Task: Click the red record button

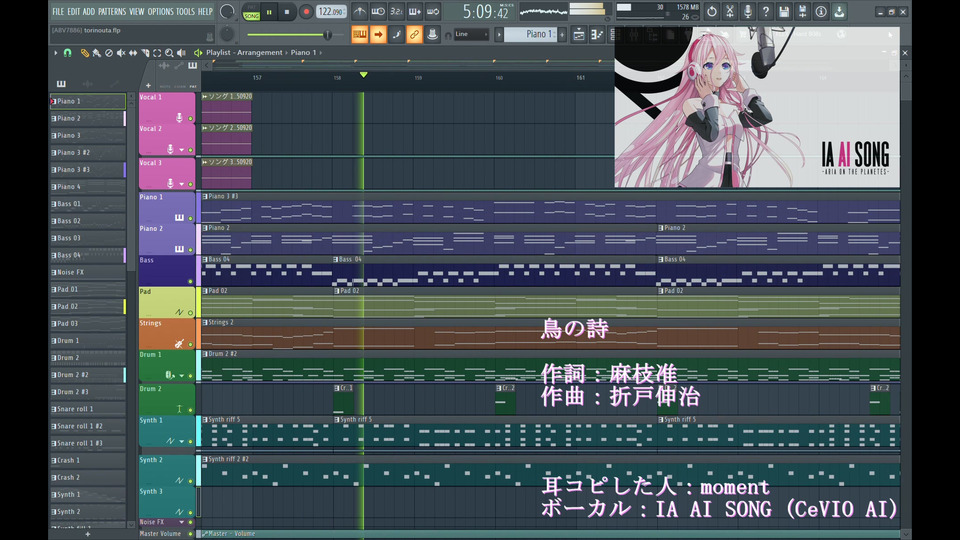Action: point(306,12)
